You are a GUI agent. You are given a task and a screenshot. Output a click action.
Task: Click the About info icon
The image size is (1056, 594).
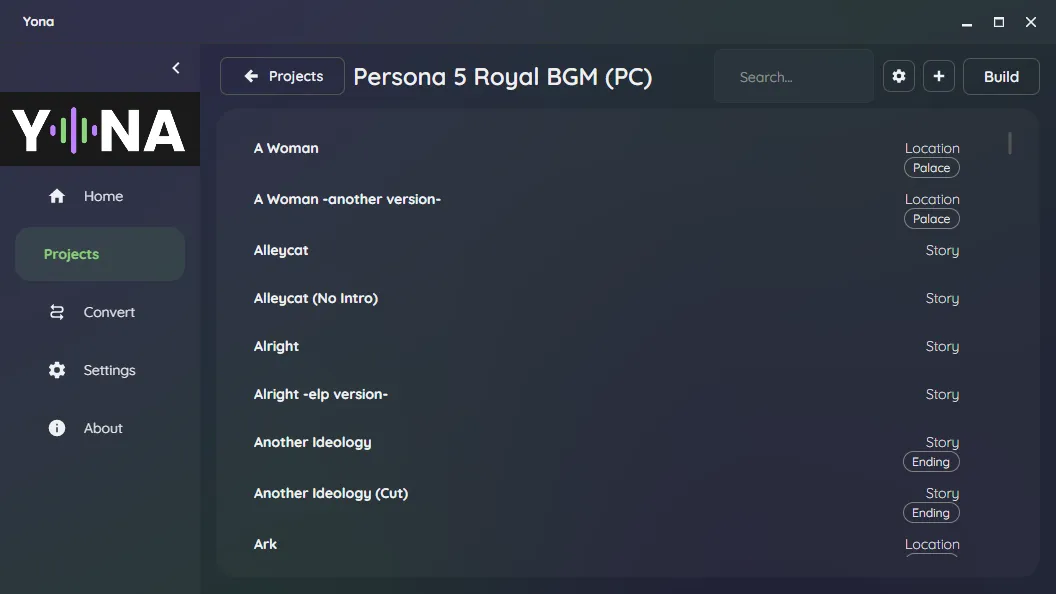(57, 428)
